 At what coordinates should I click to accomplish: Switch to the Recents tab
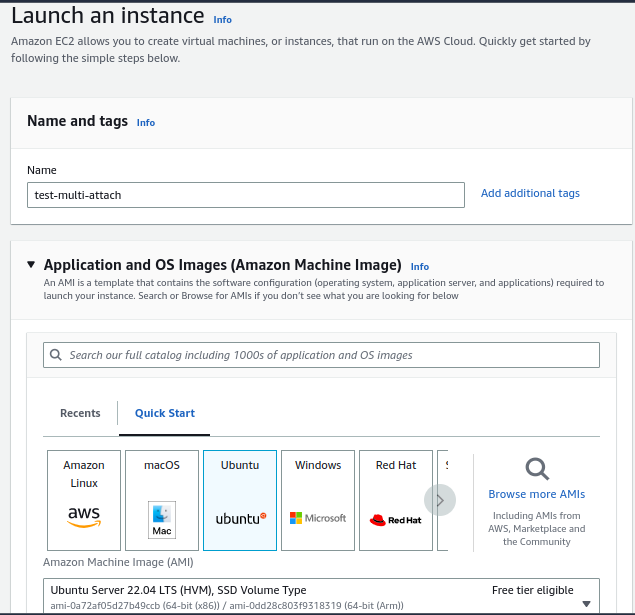click(80, 413)
